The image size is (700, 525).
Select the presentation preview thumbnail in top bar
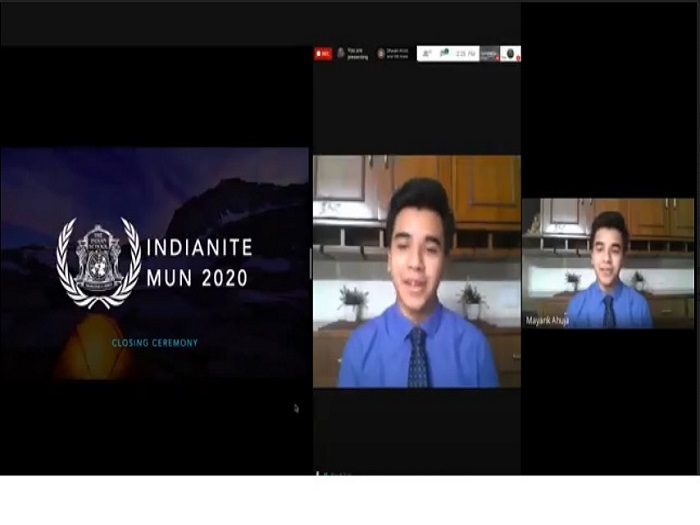[490, 54]
